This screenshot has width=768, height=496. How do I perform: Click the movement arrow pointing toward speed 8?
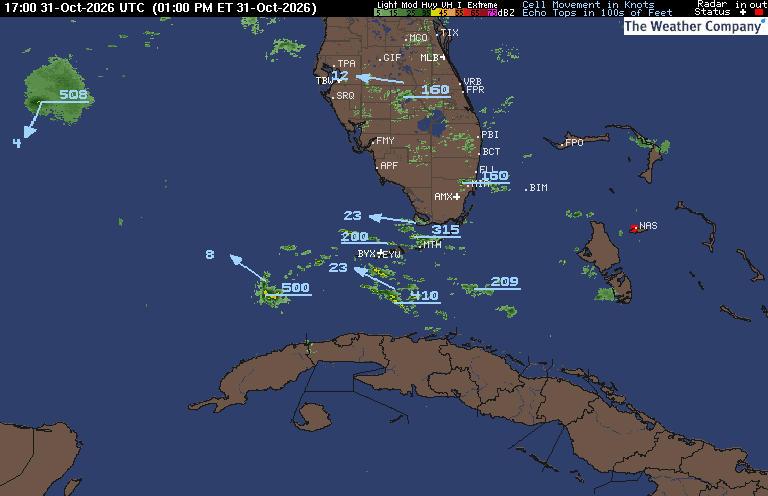[247, 267]
